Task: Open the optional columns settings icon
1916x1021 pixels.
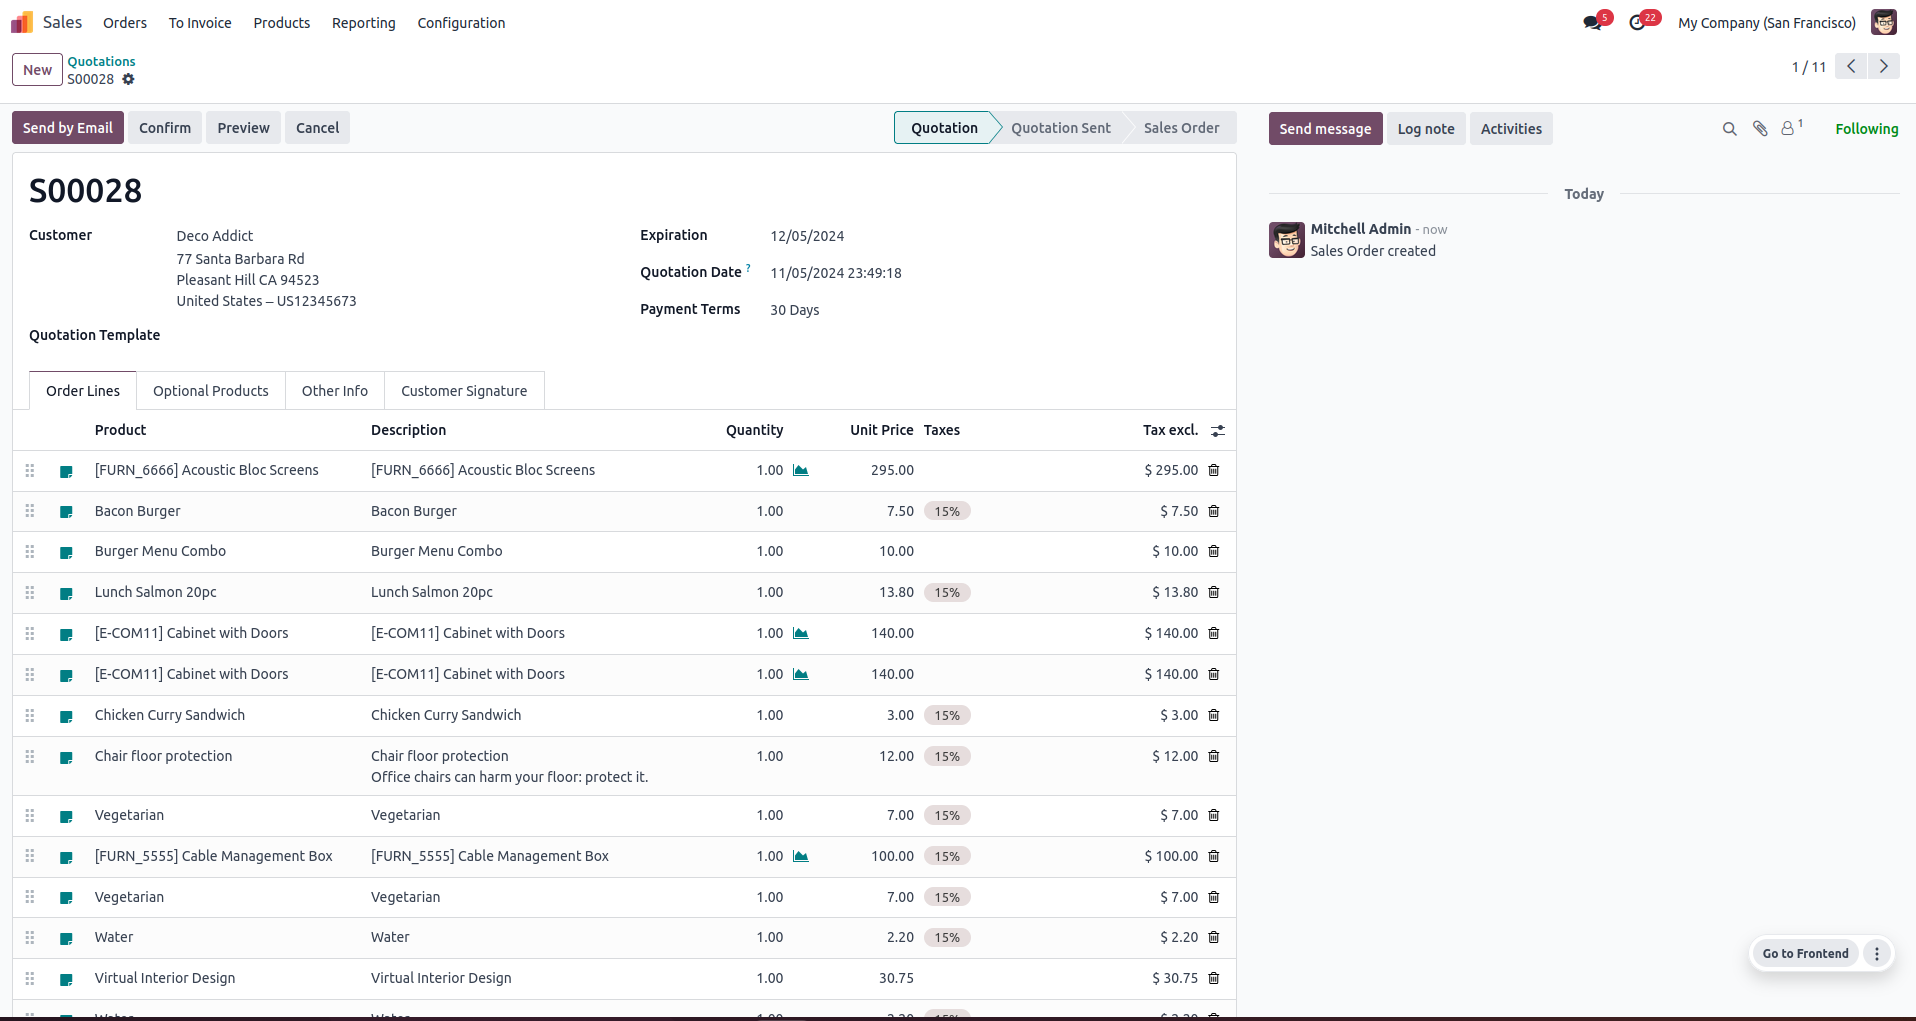Action: click(x=1218, y=431)
